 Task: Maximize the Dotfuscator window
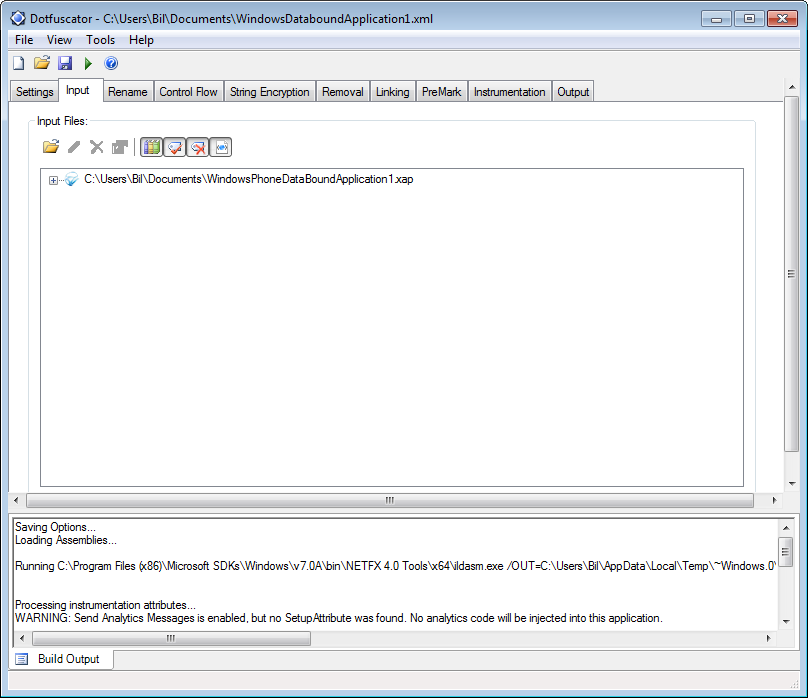(x=749, y=19)
